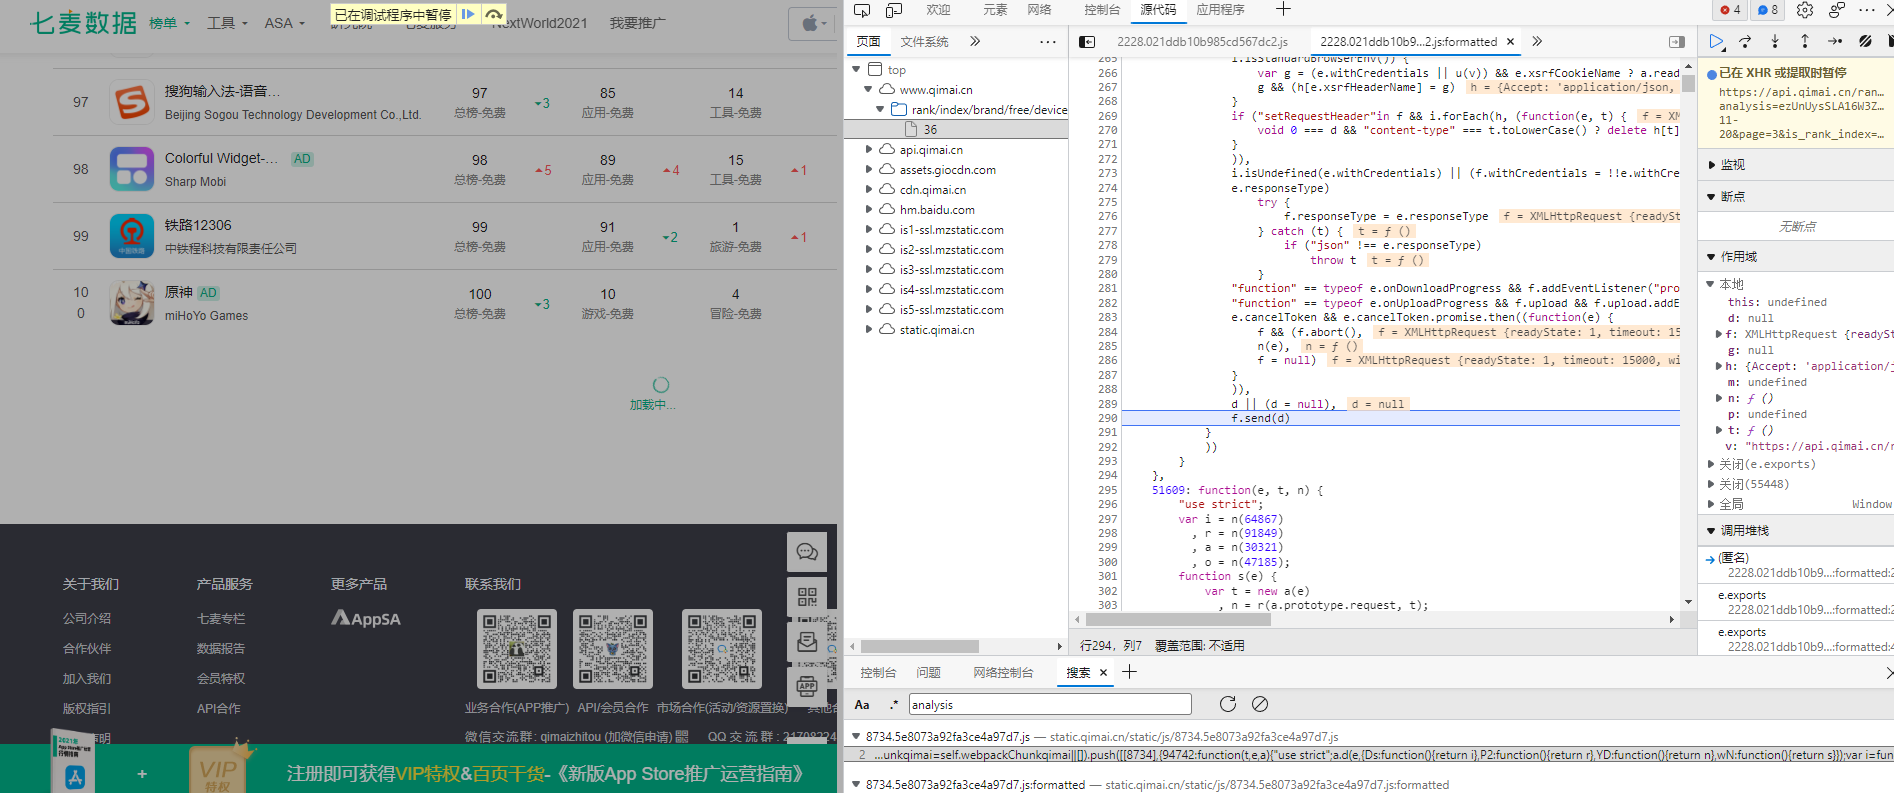The width and height of the screenshot is (1894, 793).
Task: Resume script execution in debugger toolbar
Action: click(x=1716, y=41)
